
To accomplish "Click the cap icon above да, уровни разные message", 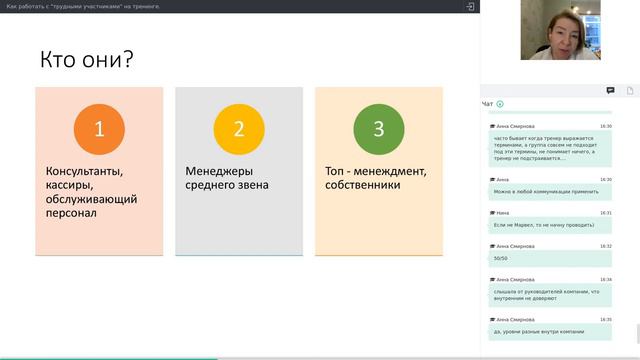I will pyautogui.click(x=492, y=320).
